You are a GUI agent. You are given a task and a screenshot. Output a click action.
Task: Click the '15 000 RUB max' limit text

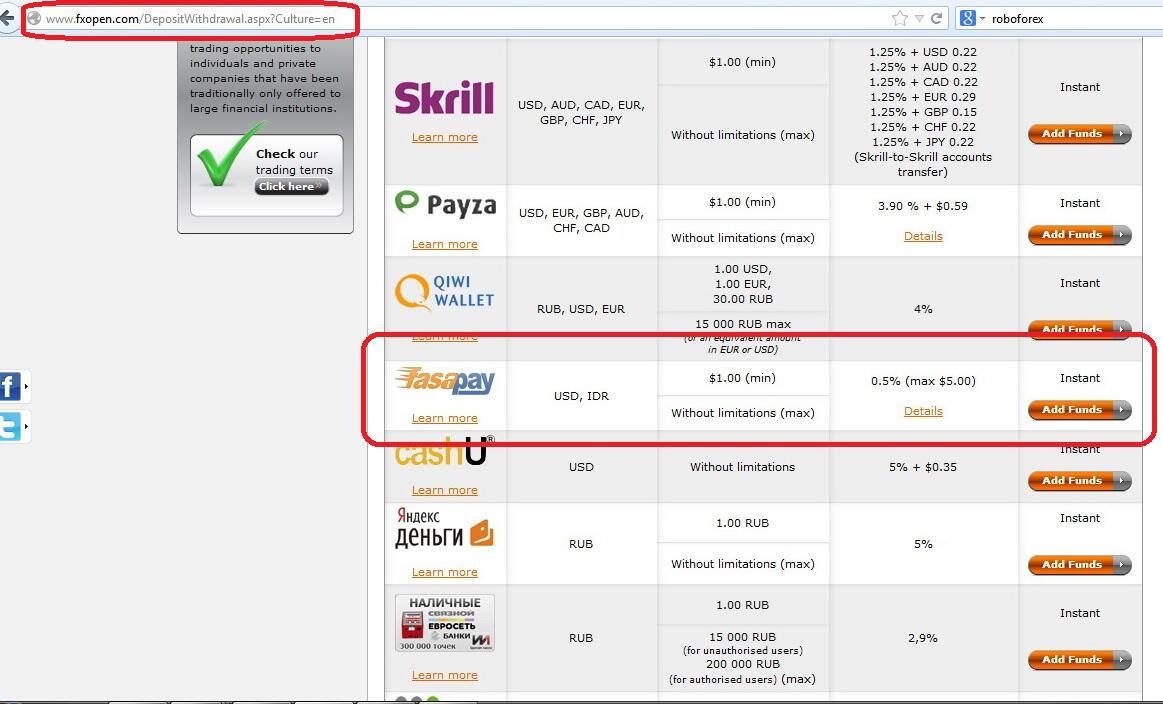tap(742, 324)
